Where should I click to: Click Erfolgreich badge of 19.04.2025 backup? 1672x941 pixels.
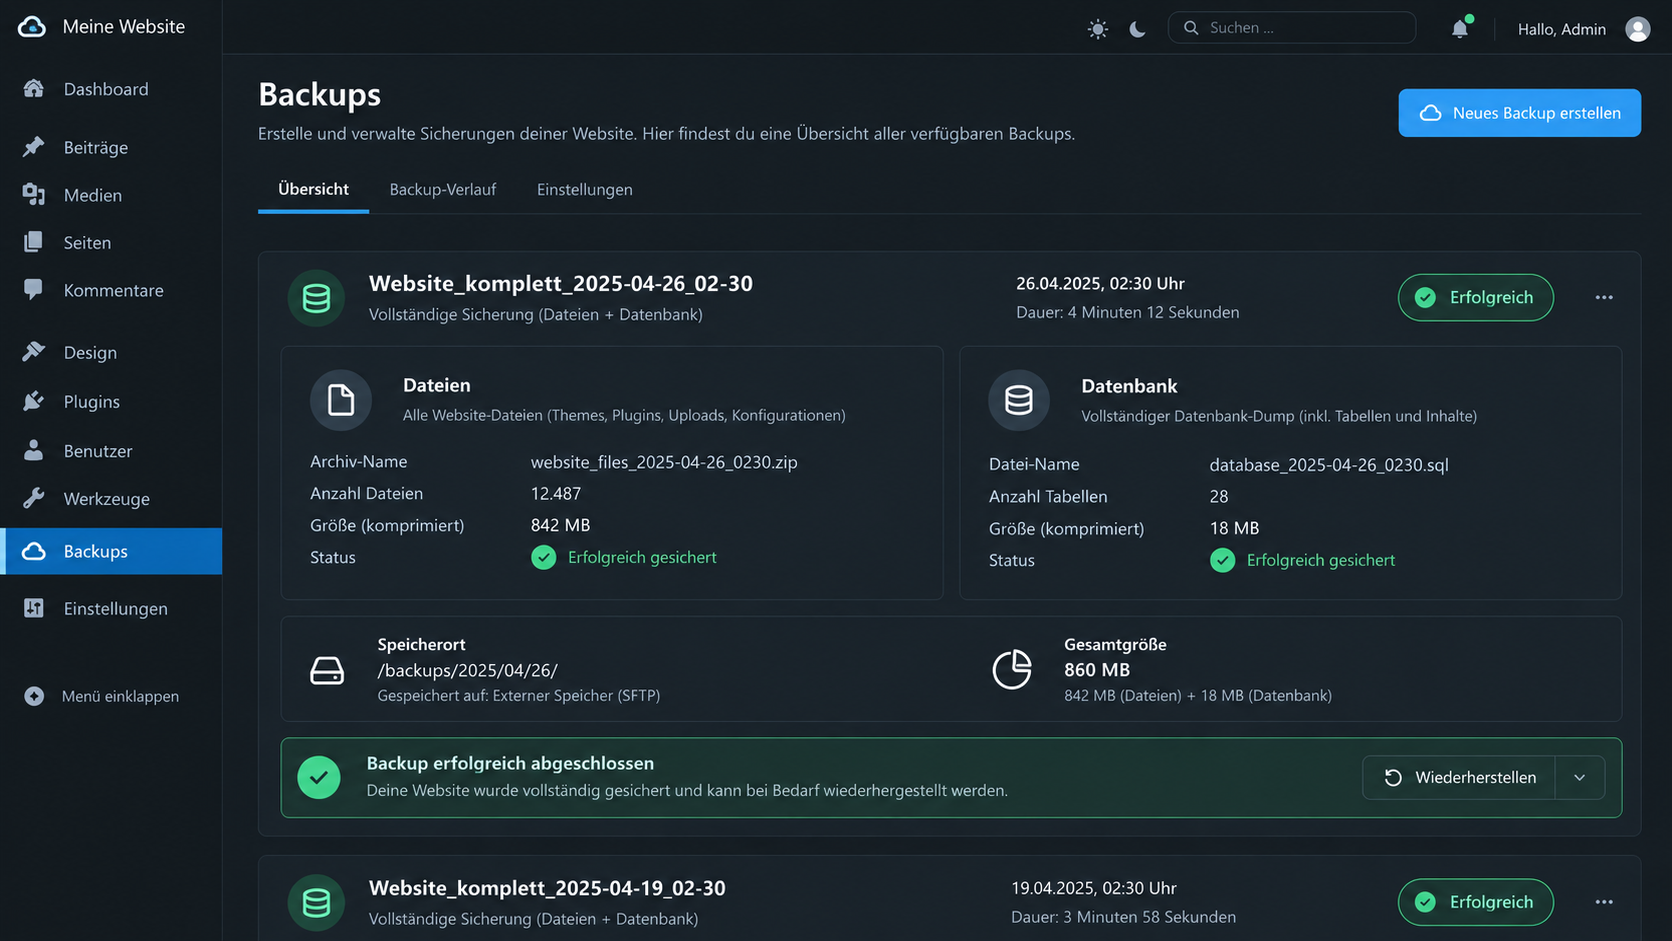tap(1475, 902)
